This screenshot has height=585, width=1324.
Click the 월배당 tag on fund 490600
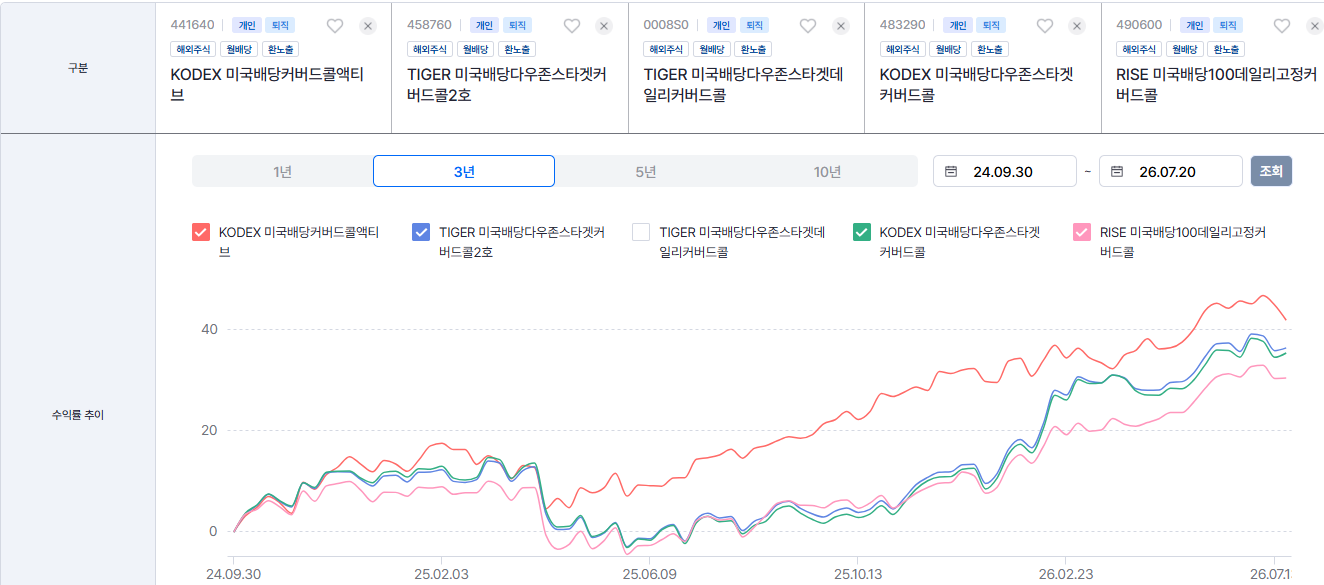(x=1185, y=49)
